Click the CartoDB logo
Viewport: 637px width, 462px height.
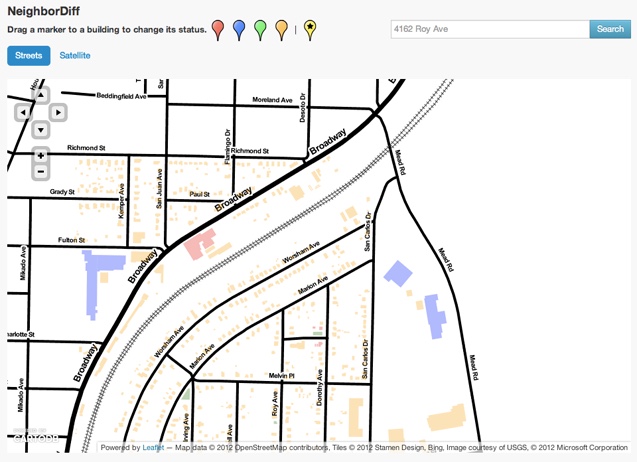pos(36,436)
